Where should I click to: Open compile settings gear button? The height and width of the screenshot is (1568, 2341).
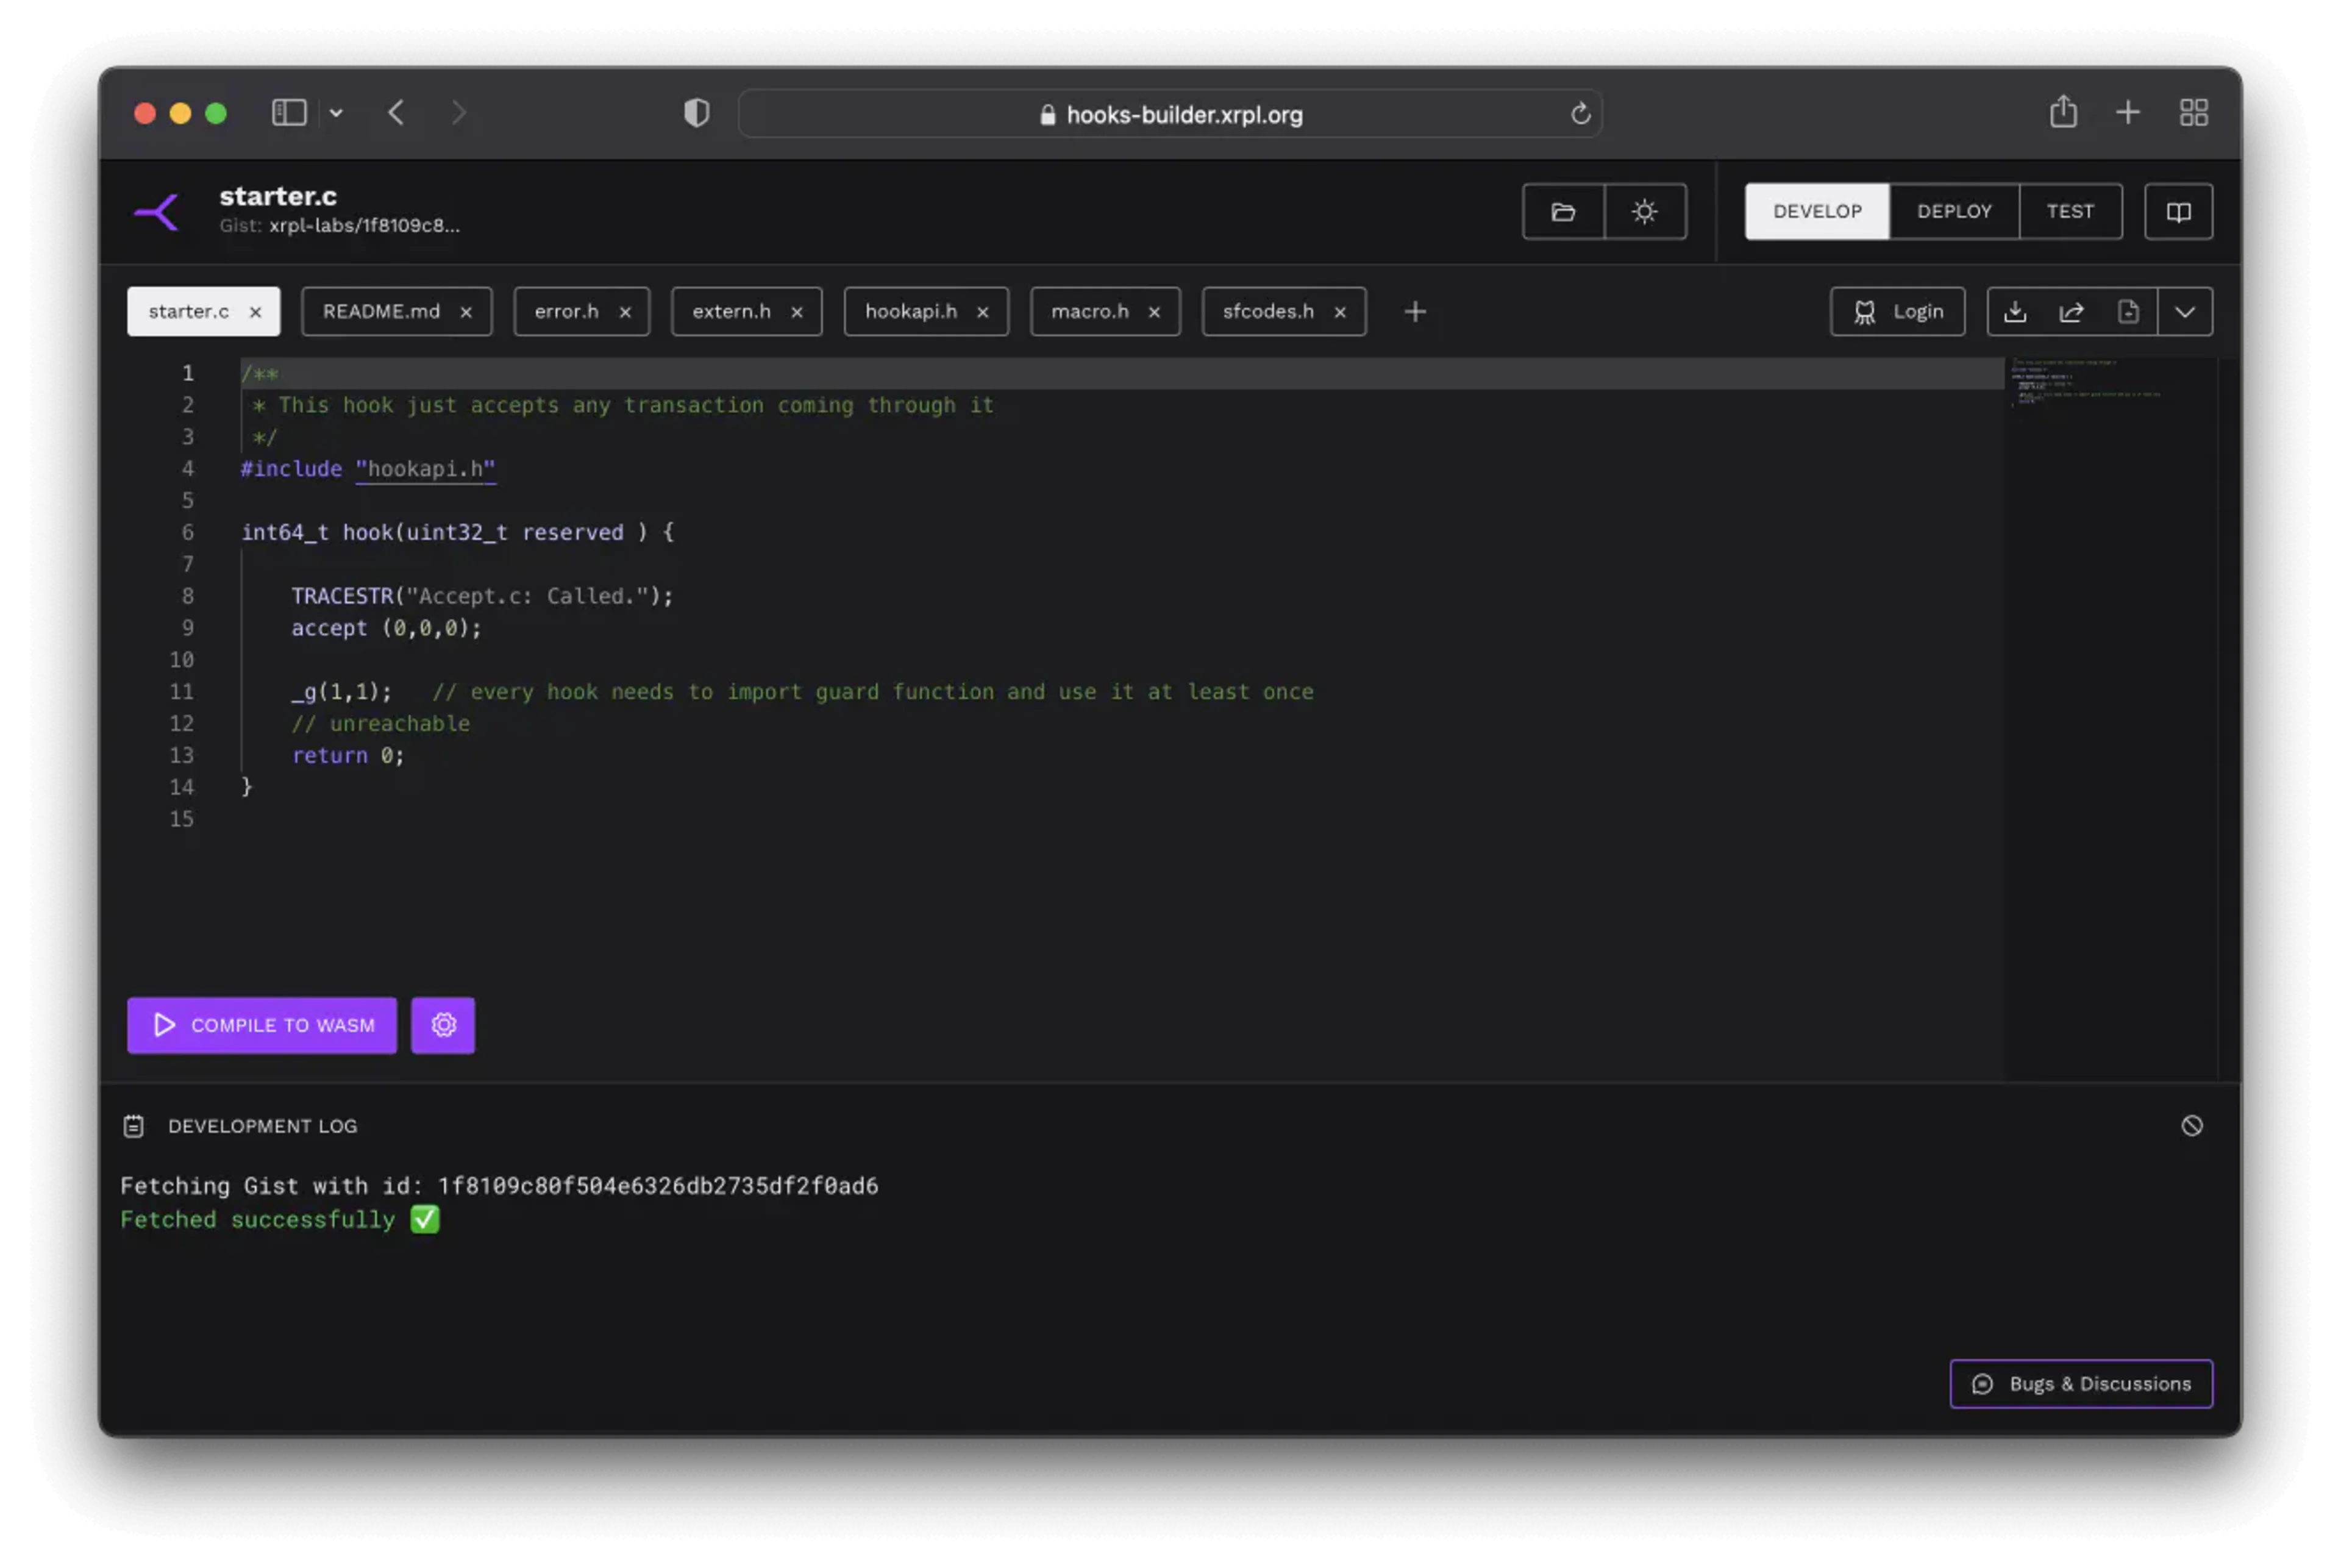click(x=443, y=1025)
